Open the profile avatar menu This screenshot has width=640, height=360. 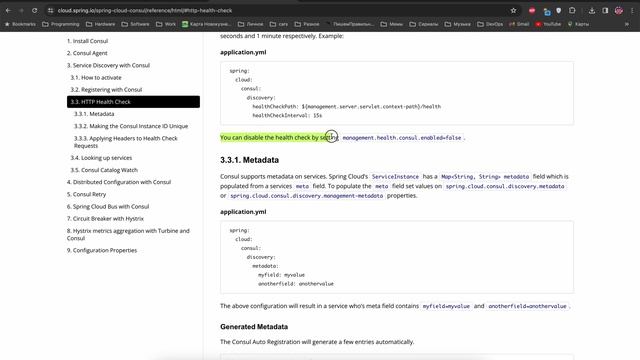[619, 11]
